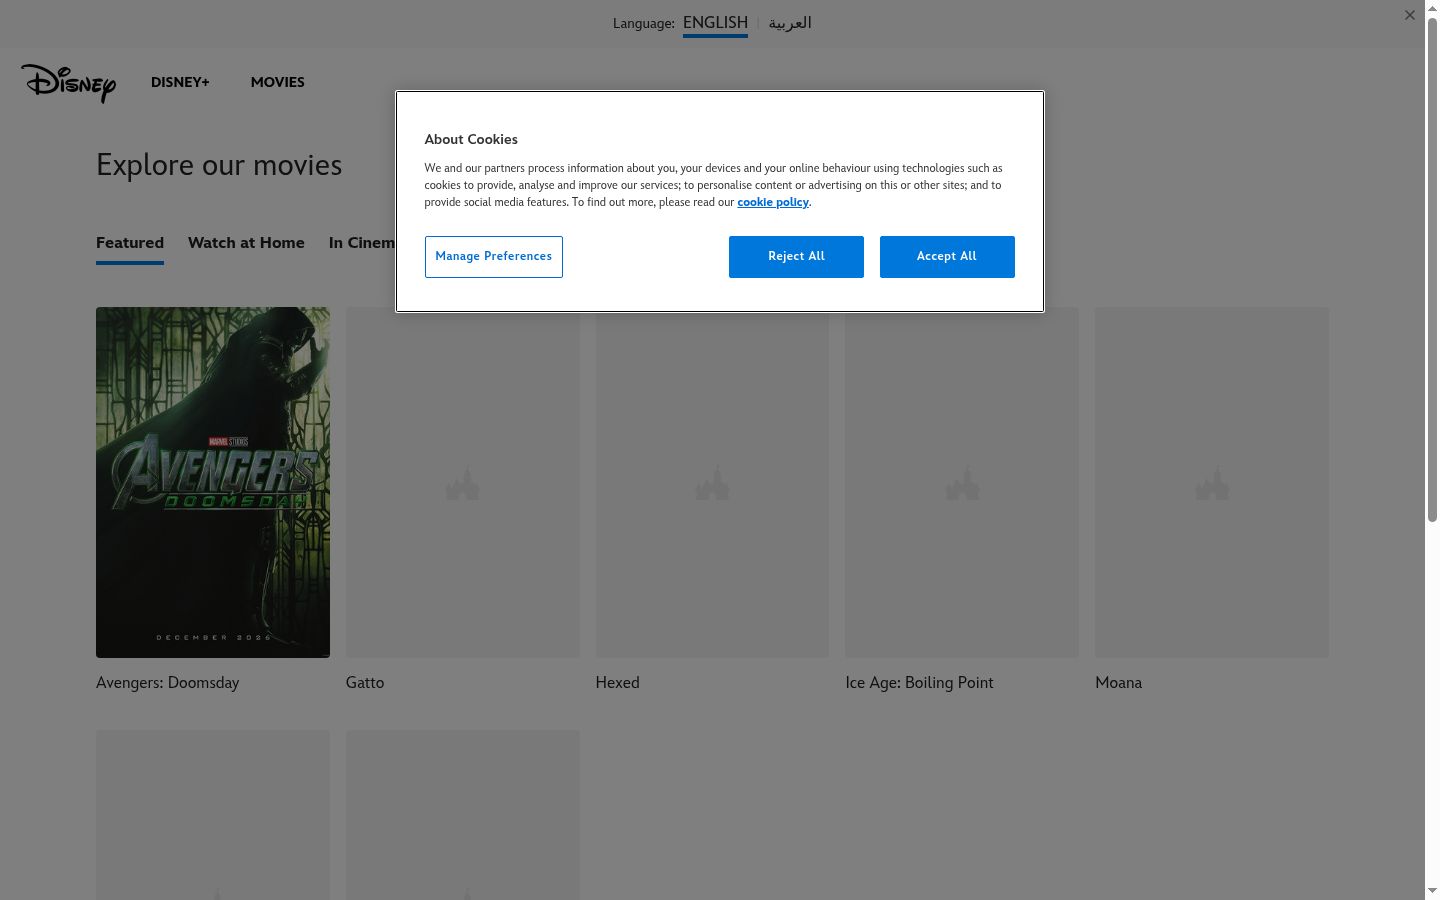
Task: Open the MOVIES menu item
Action: (278, 83)
